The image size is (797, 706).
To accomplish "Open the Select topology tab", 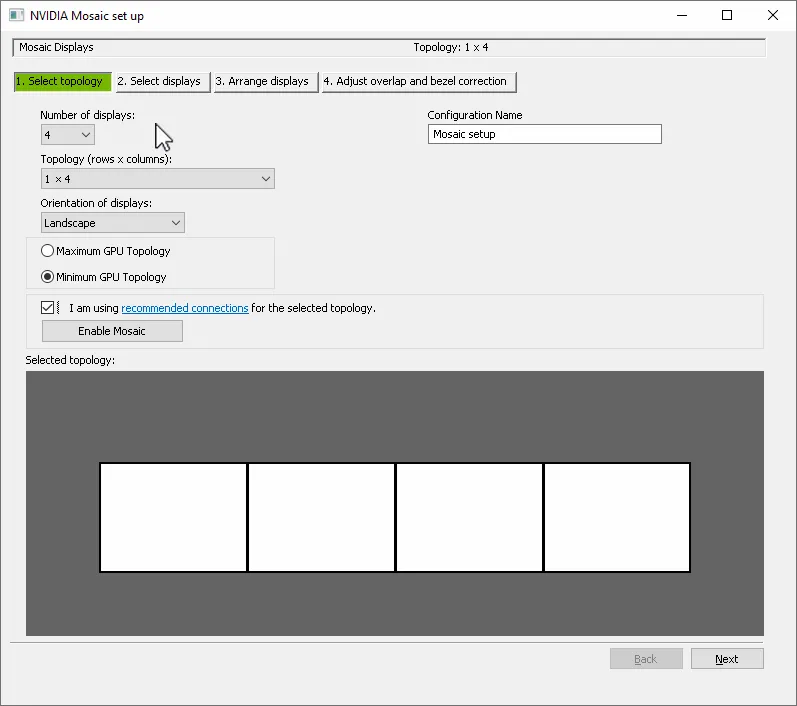I will click(63, 81).
